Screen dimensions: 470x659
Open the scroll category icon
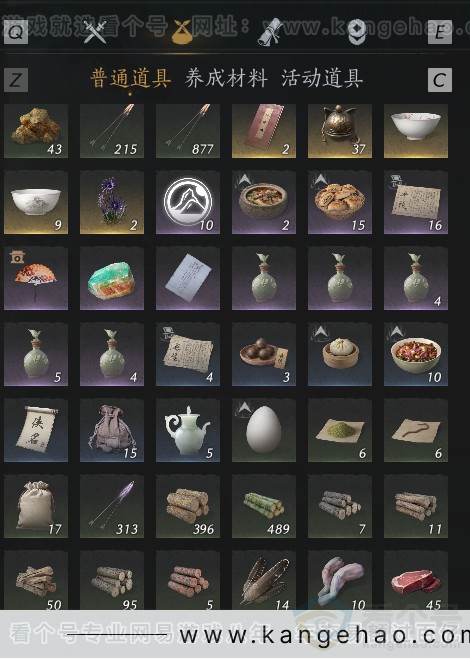270,32
